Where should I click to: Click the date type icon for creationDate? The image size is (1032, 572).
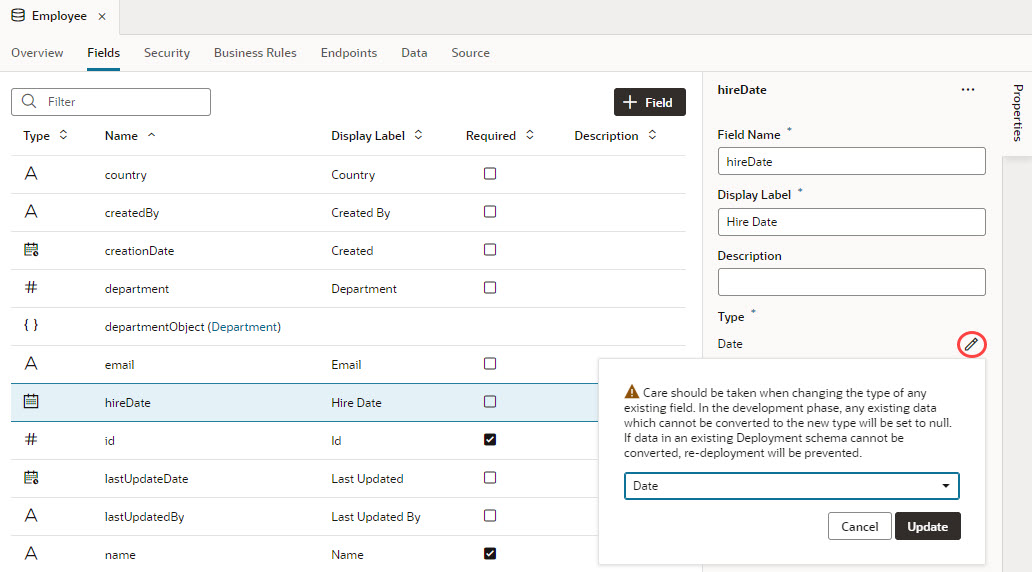point(31,250)
